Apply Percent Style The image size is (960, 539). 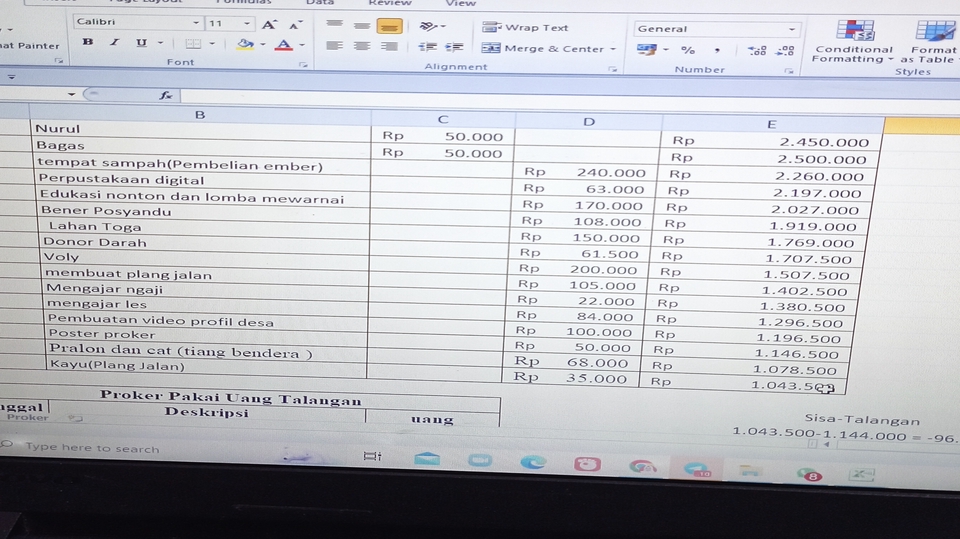[688, 50]
